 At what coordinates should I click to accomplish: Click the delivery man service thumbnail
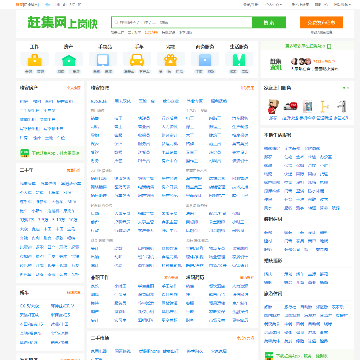[x=273, y=107]
